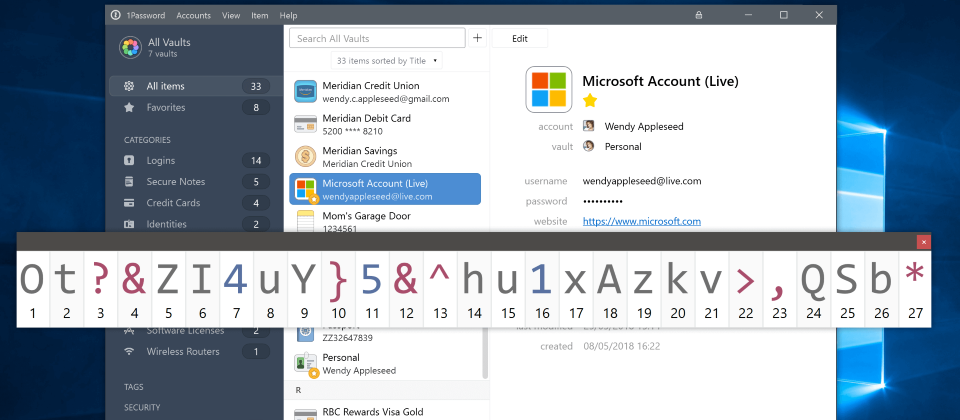This screenshot has width=960, height=420.
Task: Click the Passport item icon
Action: click(305, 333)
